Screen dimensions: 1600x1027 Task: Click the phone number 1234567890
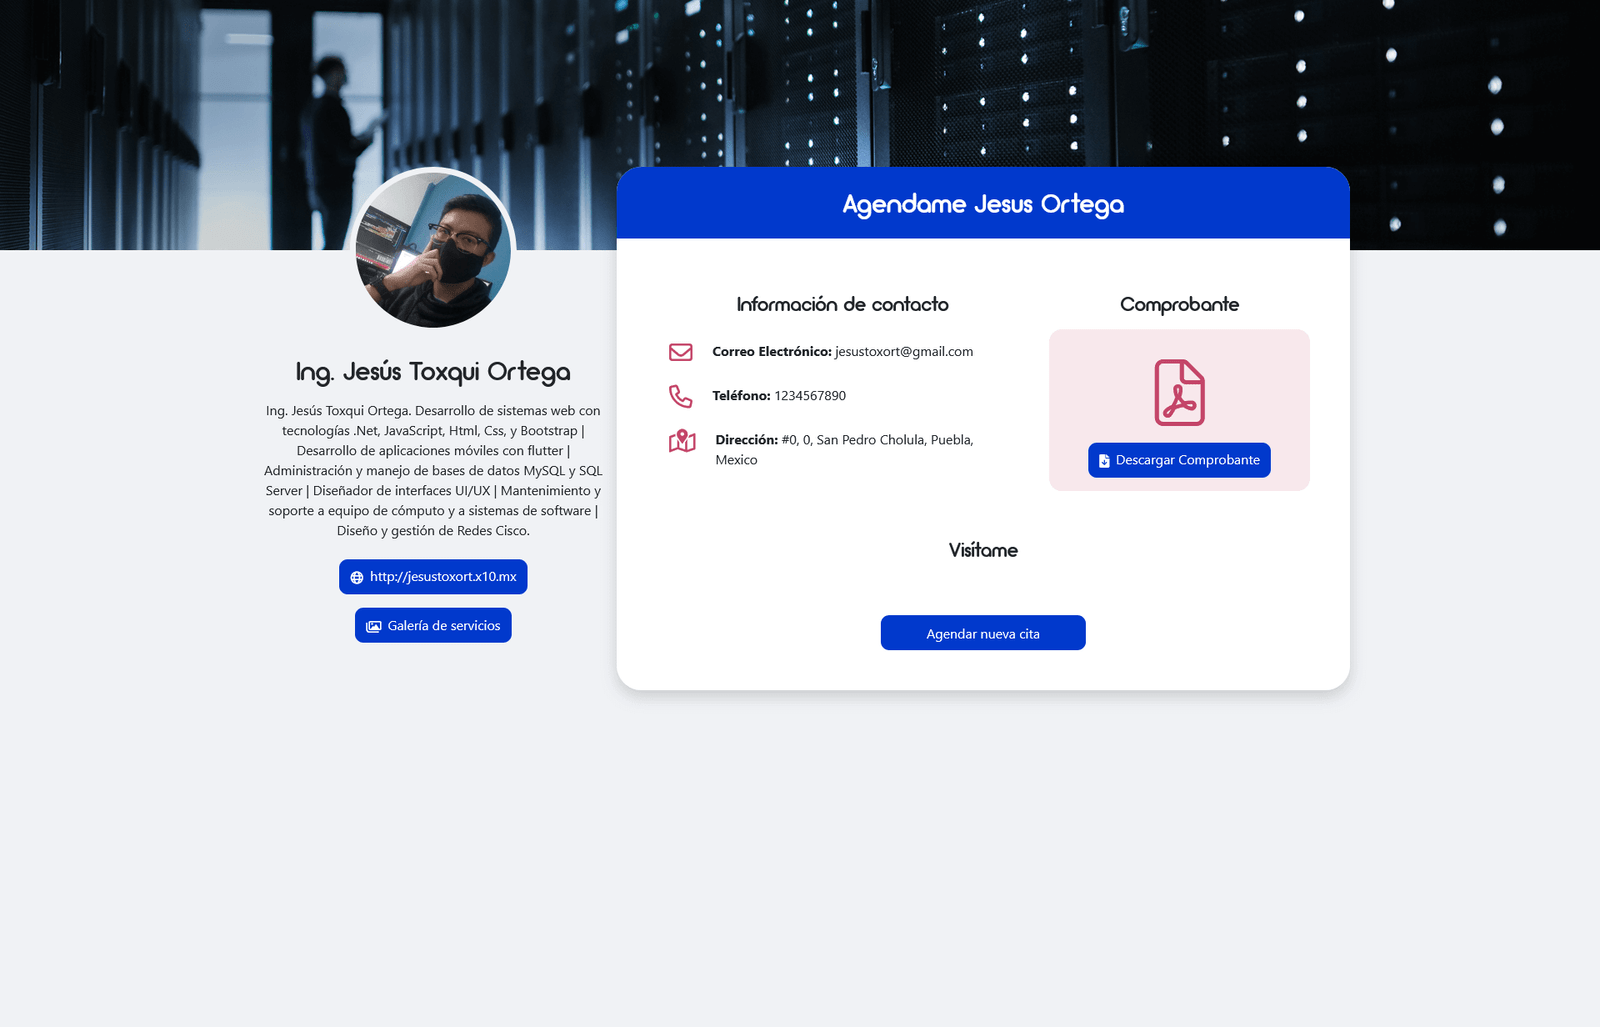click(x=810, y=396)
